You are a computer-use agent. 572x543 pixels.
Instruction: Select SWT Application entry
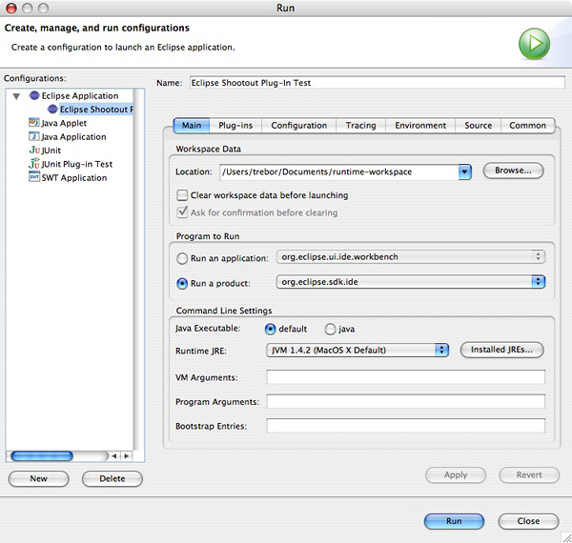[x=74, y=178]
